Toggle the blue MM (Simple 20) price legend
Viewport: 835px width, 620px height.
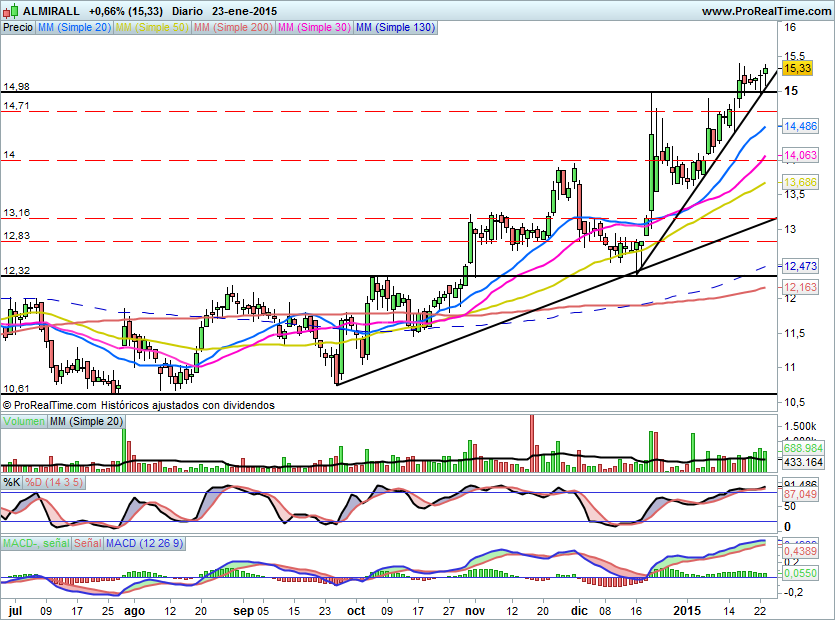[x=74, y=28]
